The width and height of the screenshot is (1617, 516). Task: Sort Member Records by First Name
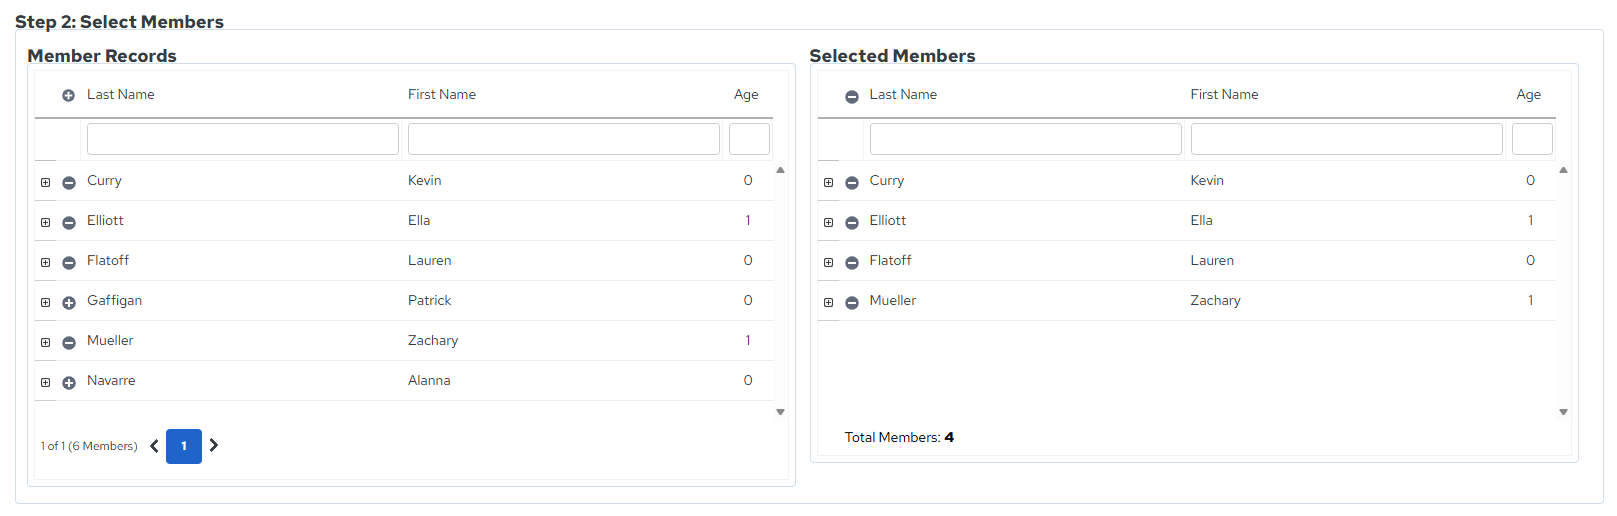[441, 94]
